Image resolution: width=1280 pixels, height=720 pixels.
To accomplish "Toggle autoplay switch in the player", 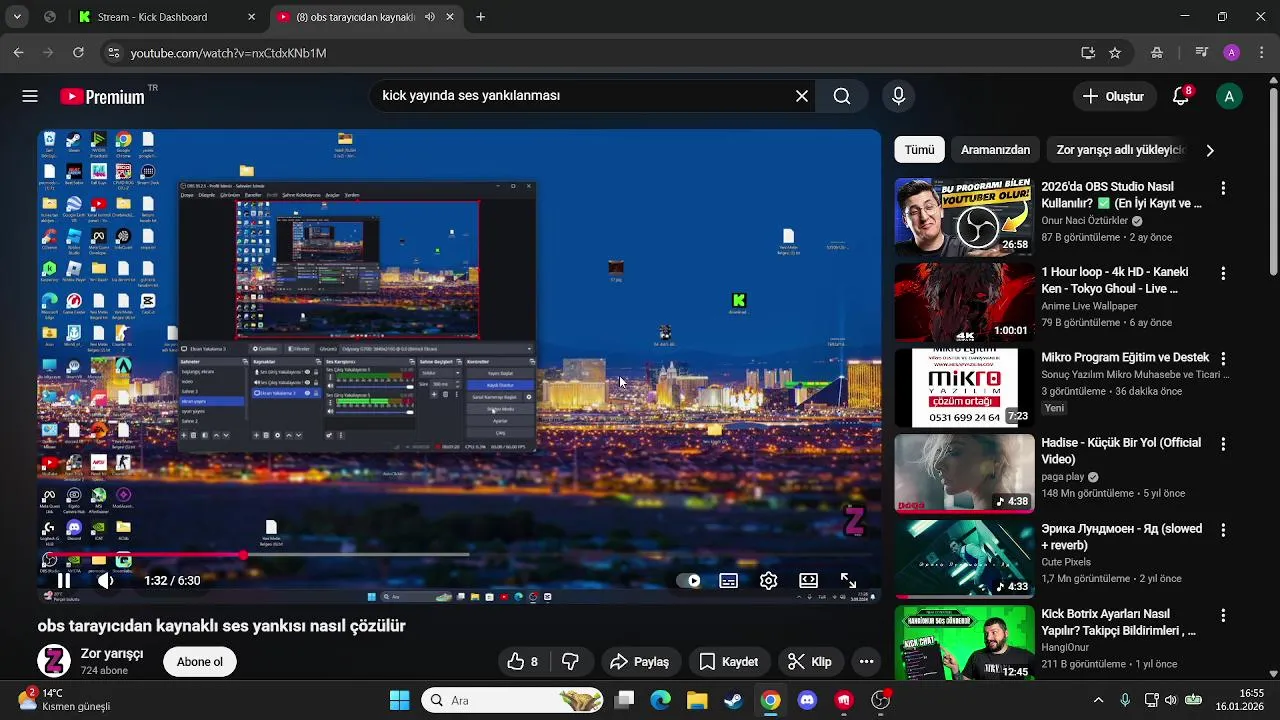I will point(688,580).
